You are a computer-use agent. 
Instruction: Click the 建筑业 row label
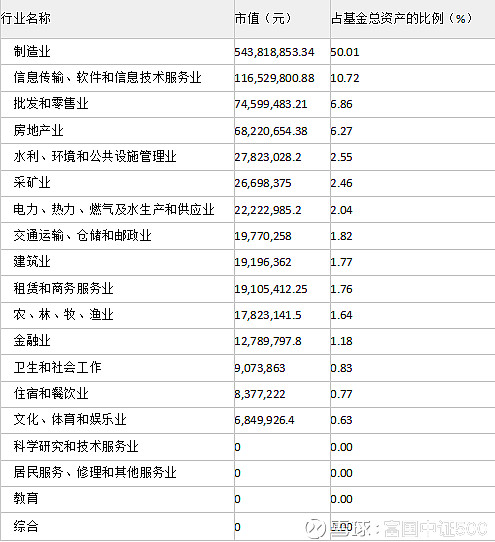[x=32, y=261]
